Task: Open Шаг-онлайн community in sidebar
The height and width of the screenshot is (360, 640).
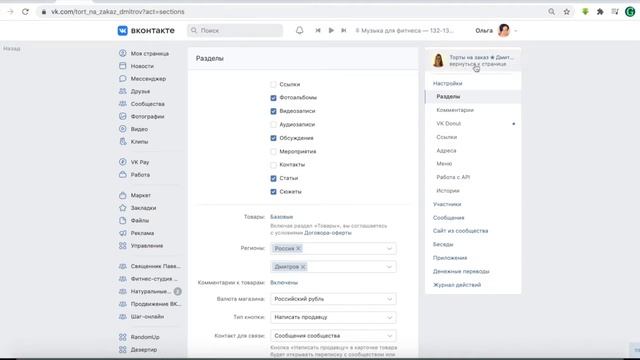Action: point(147,317)
